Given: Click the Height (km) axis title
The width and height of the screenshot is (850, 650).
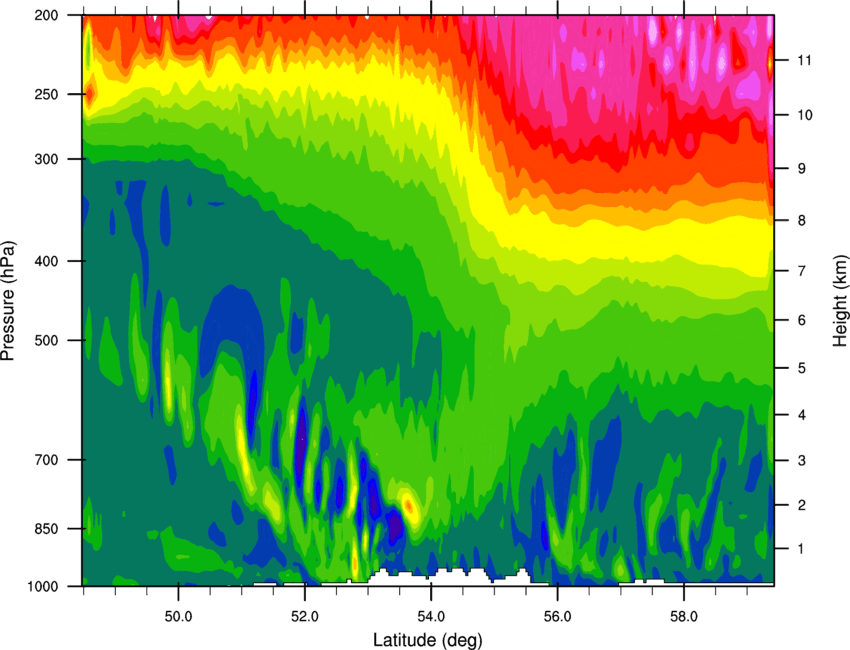Looking at the screenshot, I should (841, 300).
